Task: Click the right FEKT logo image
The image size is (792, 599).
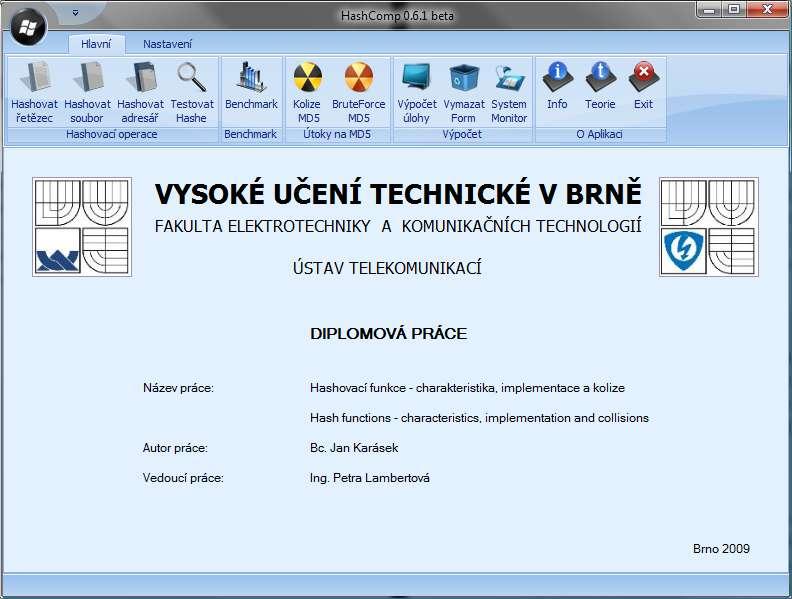Action: [x=709, y=227]
